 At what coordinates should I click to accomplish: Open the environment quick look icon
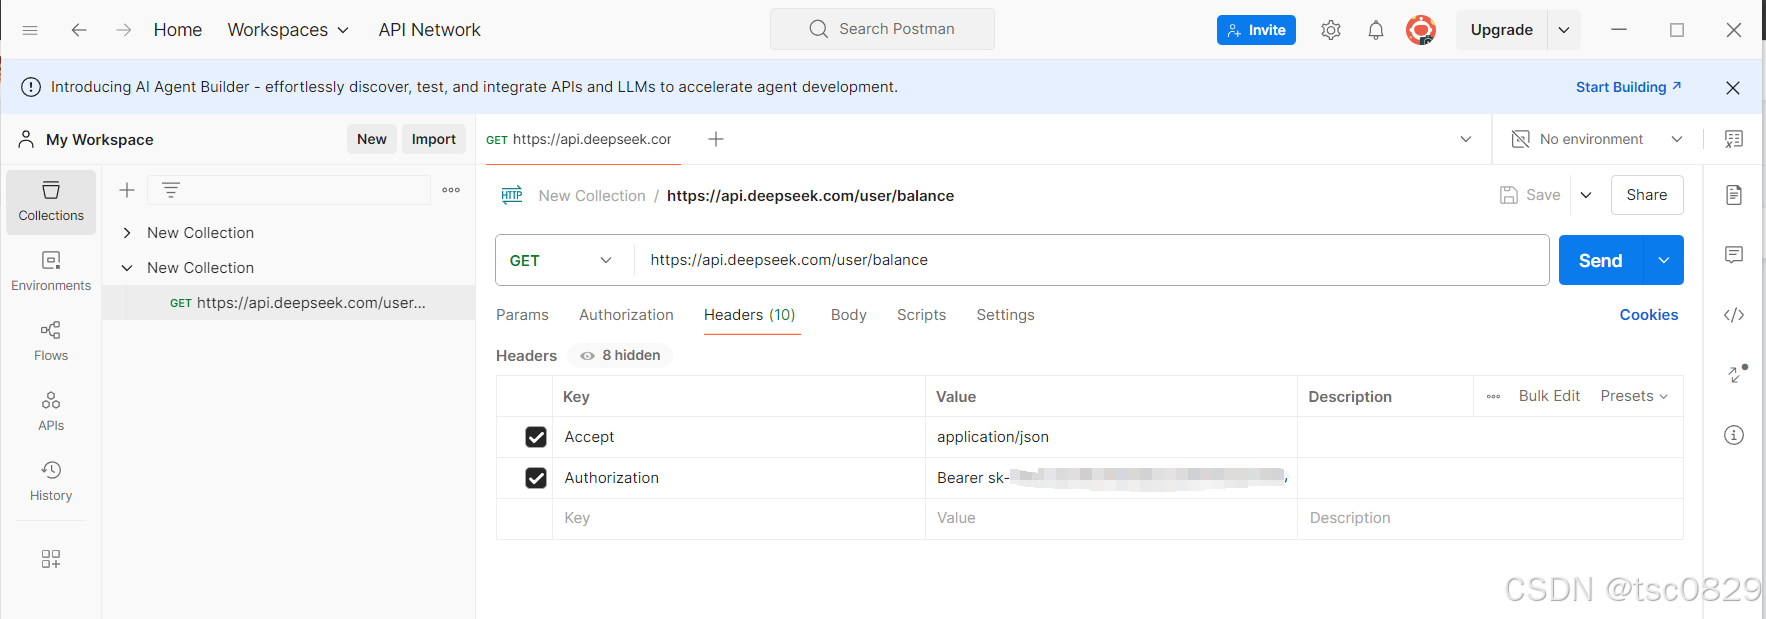click(x=1734, y=139)
